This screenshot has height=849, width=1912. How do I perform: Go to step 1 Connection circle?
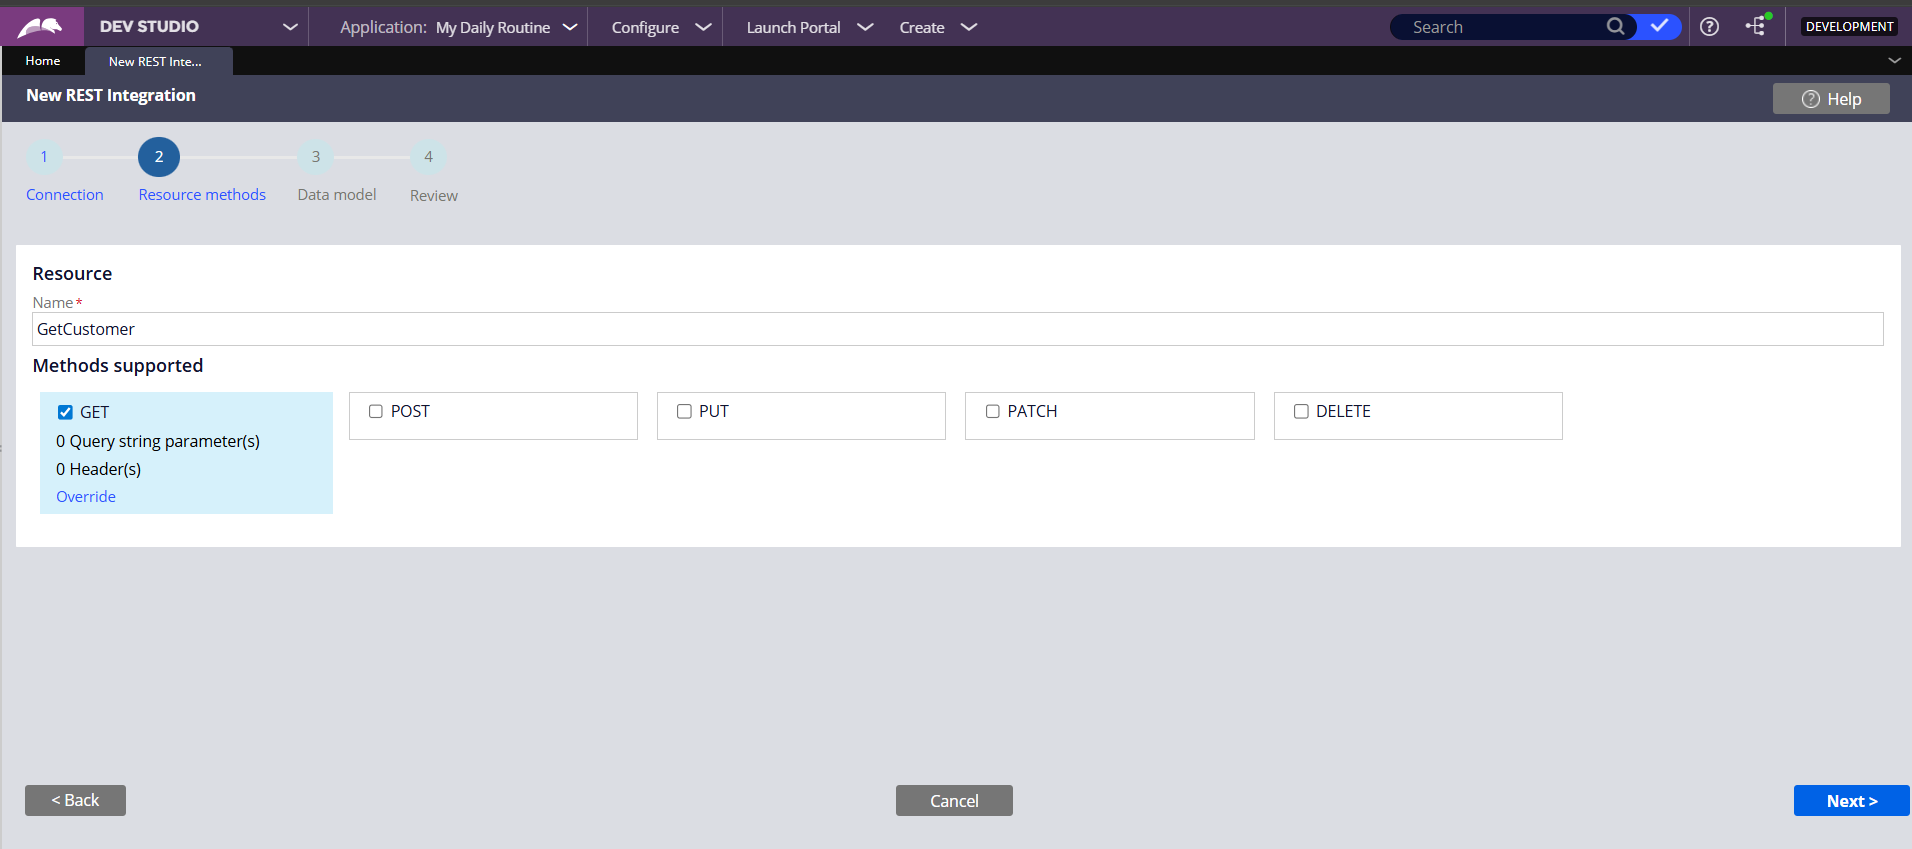point(44,157)
